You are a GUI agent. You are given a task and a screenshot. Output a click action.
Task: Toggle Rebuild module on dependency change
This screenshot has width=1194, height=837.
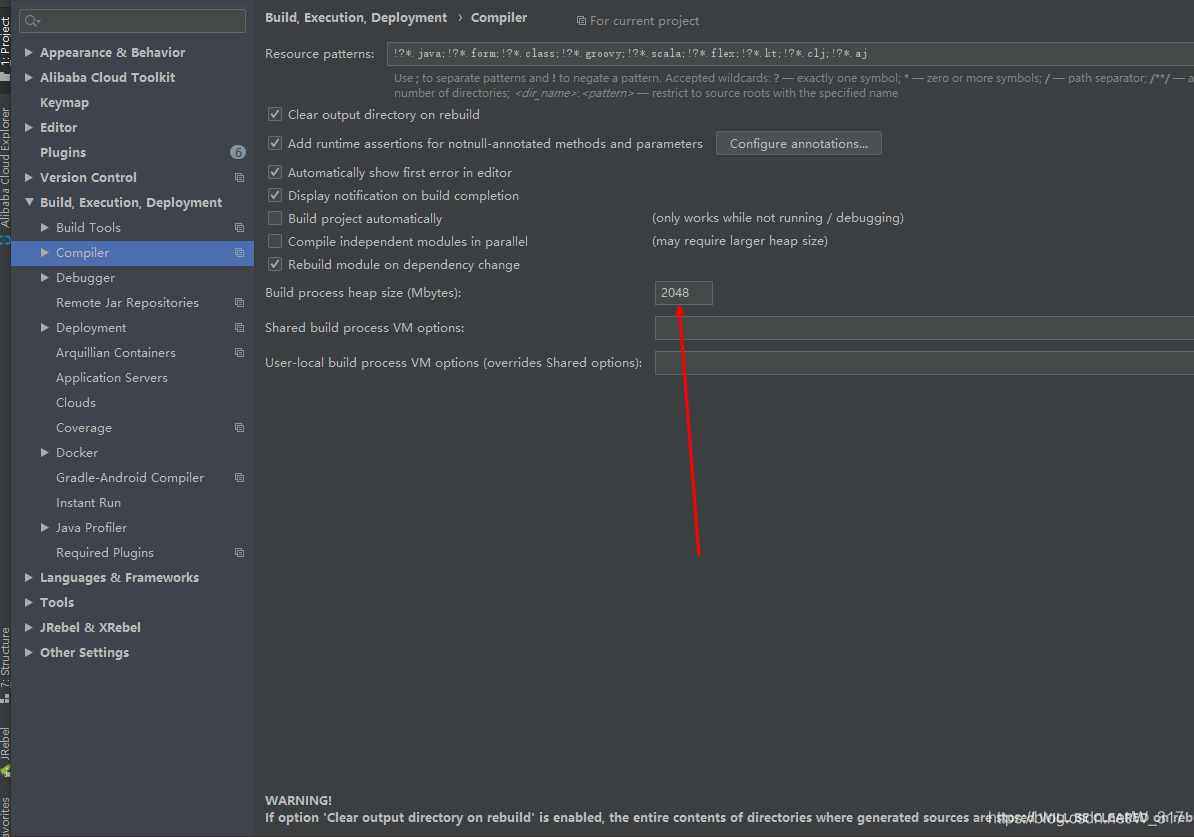coord(275,264)
